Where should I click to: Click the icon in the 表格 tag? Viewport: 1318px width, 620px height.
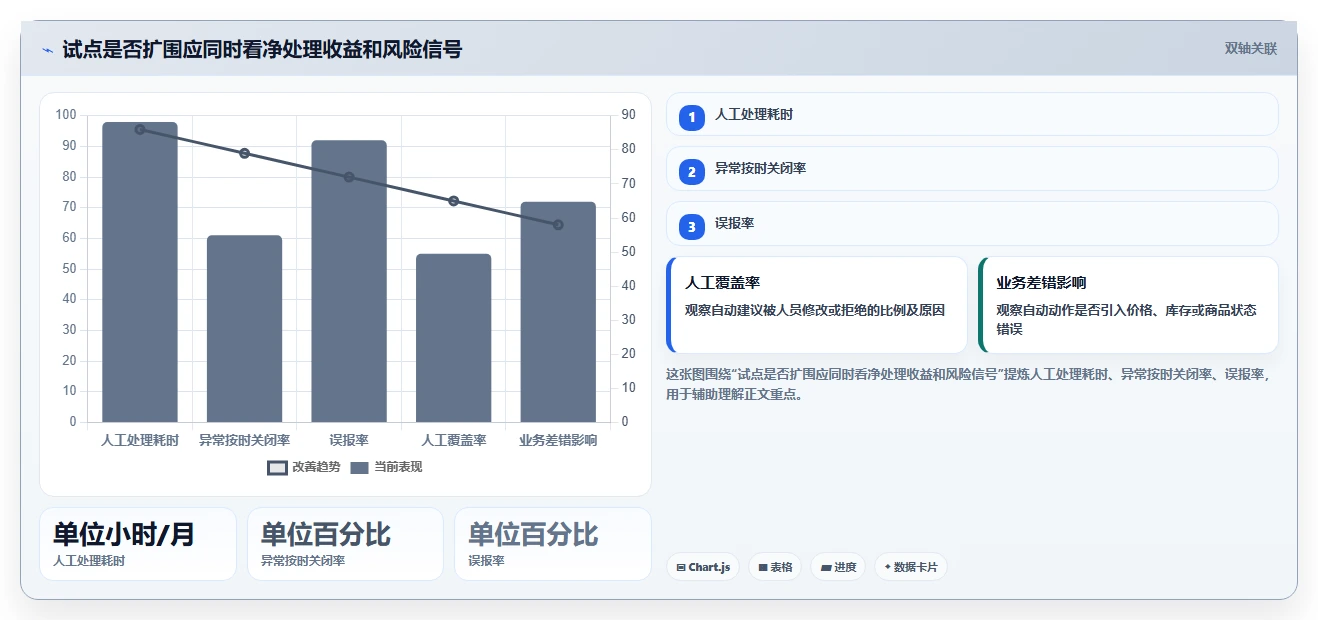click(763, 567)
